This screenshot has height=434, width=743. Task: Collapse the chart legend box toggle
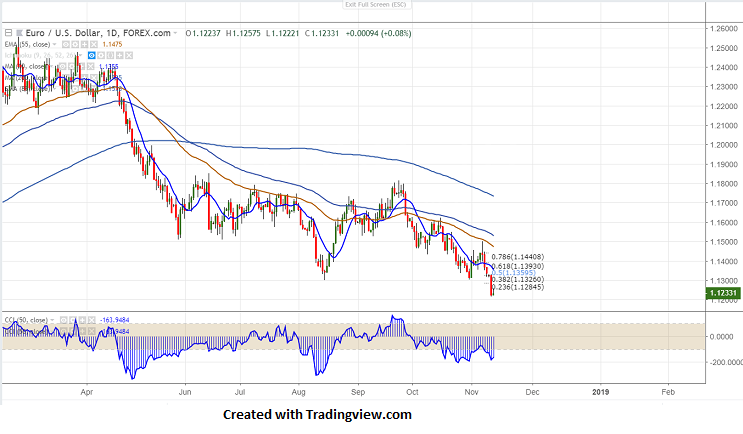(x=8, y=33)
